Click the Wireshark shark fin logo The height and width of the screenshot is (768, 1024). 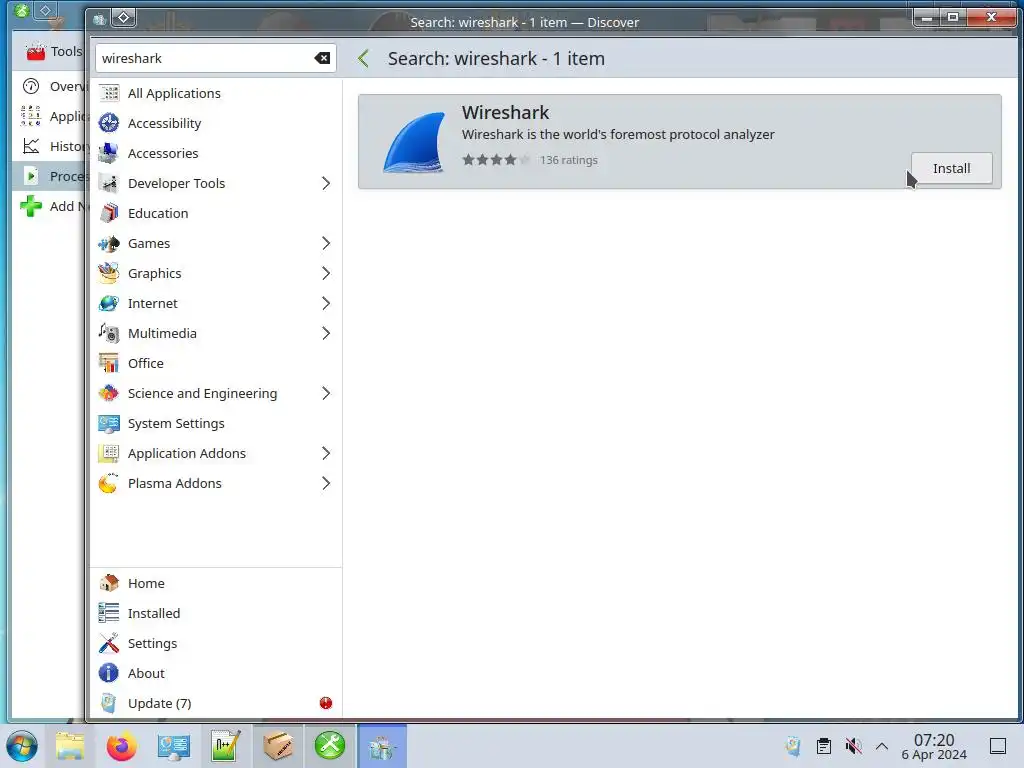click(414, 142)
